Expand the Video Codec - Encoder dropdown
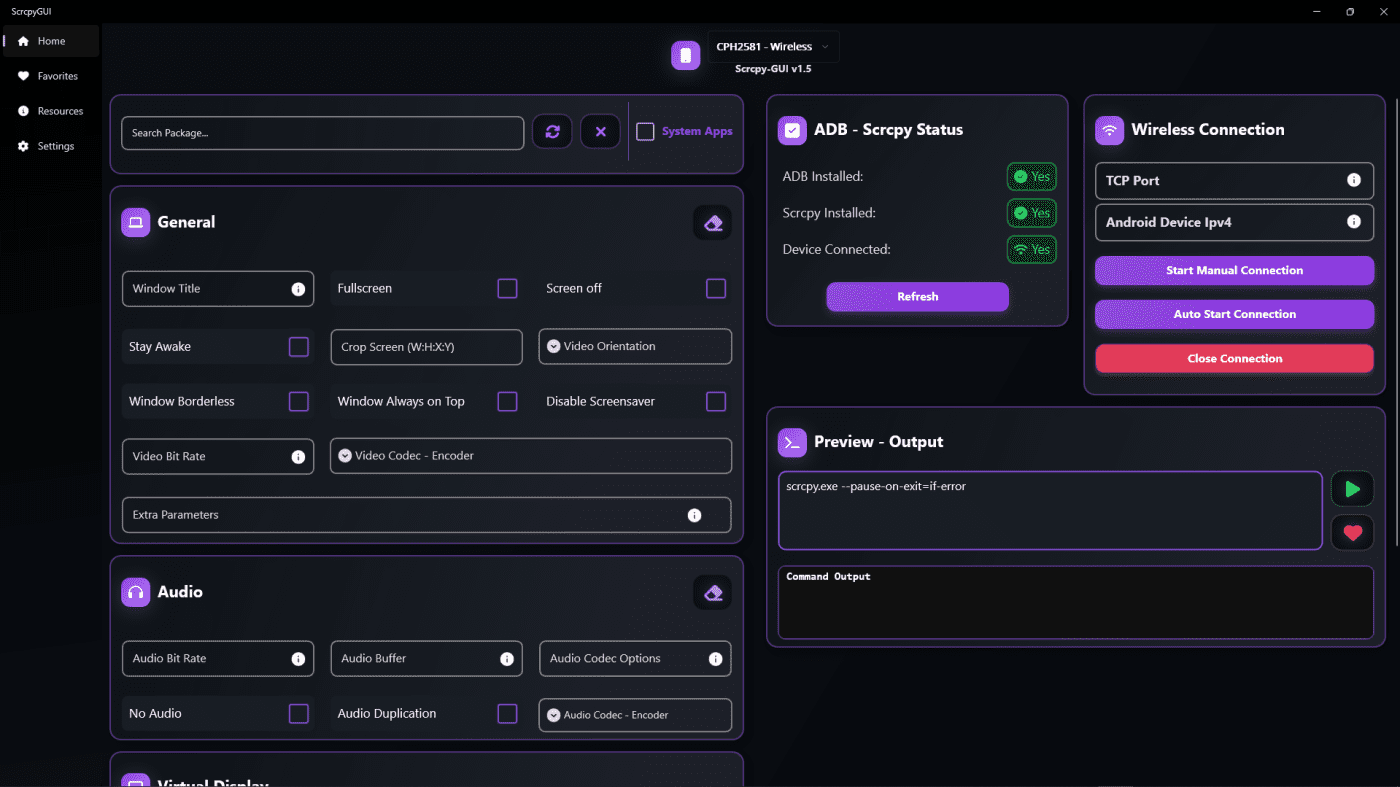 pyautogui.click(x=530, y=456)
